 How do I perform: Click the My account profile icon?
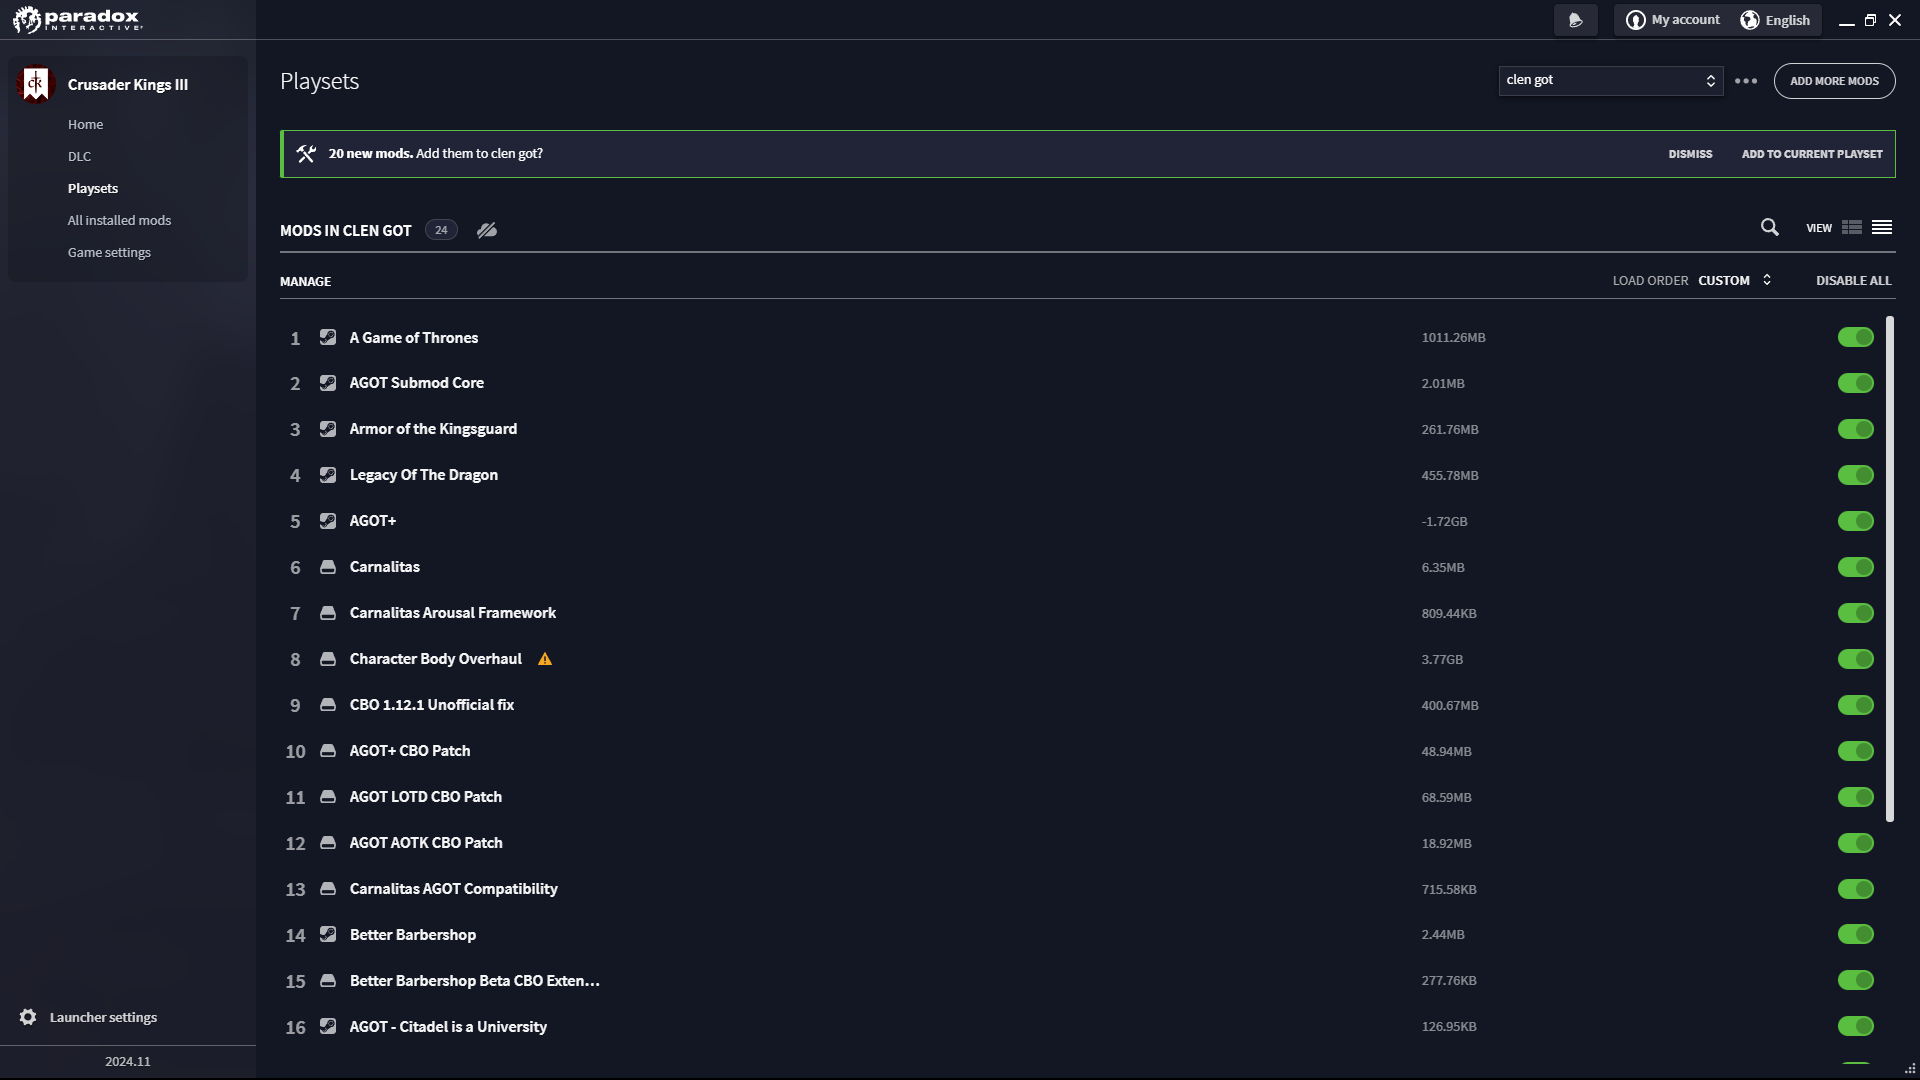coord(1636,20)
